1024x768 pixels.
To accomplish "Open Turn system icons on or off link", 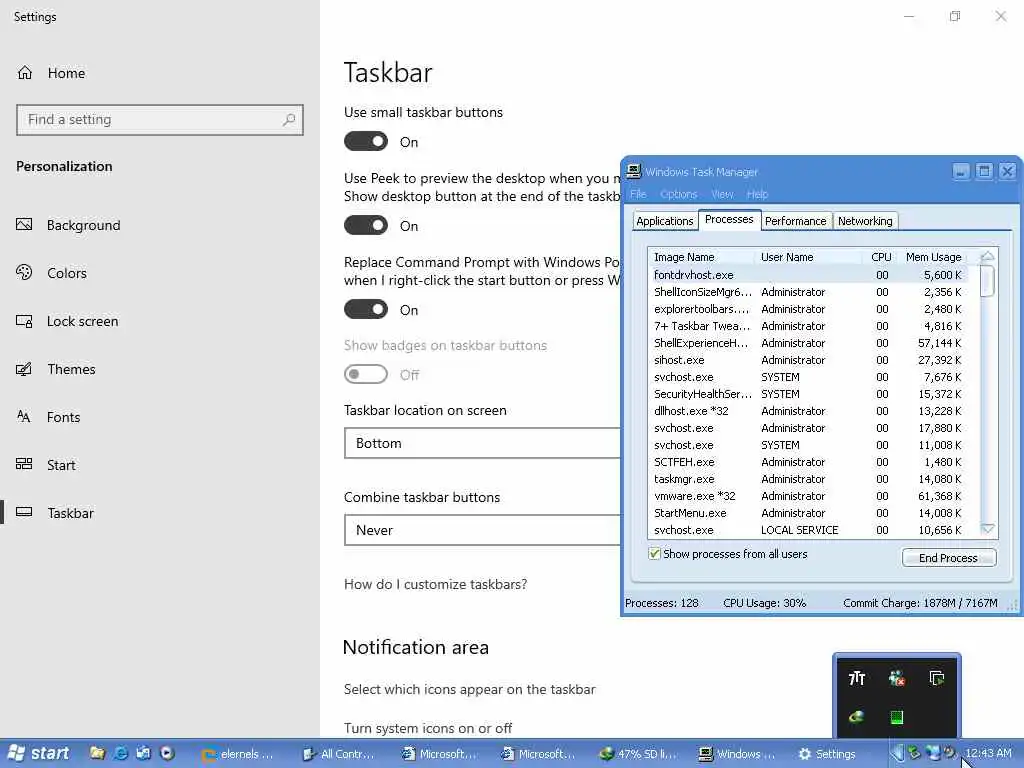I will (x=427, y=728).
